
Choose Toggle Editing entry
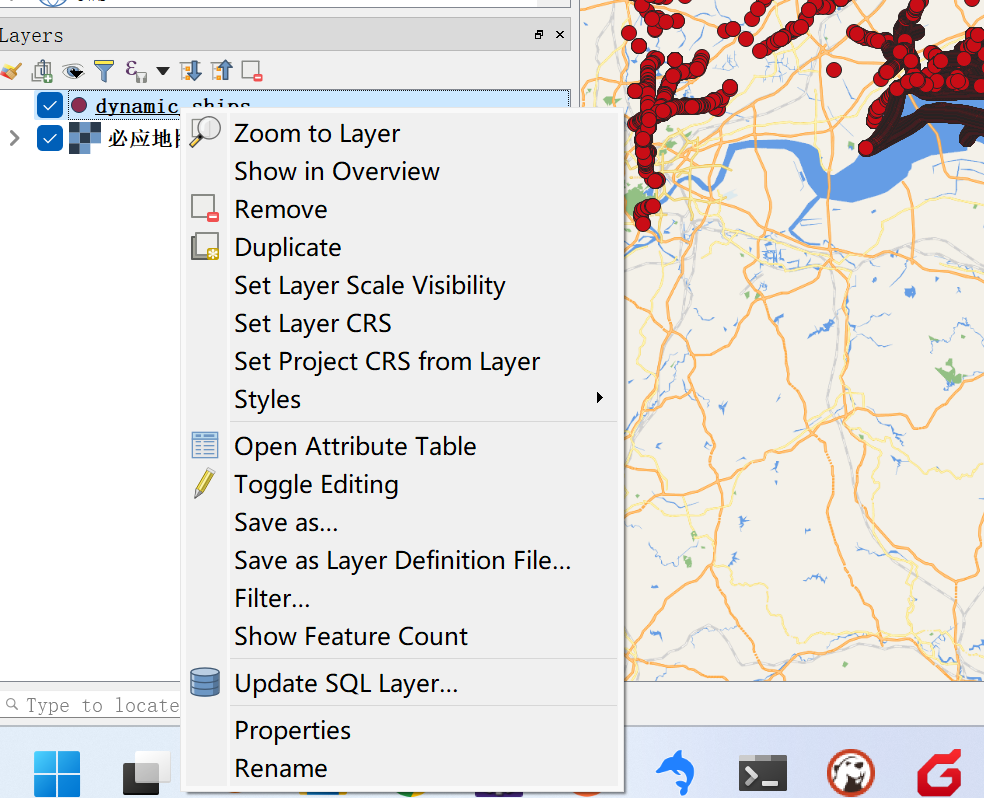(x=402, y=484)
